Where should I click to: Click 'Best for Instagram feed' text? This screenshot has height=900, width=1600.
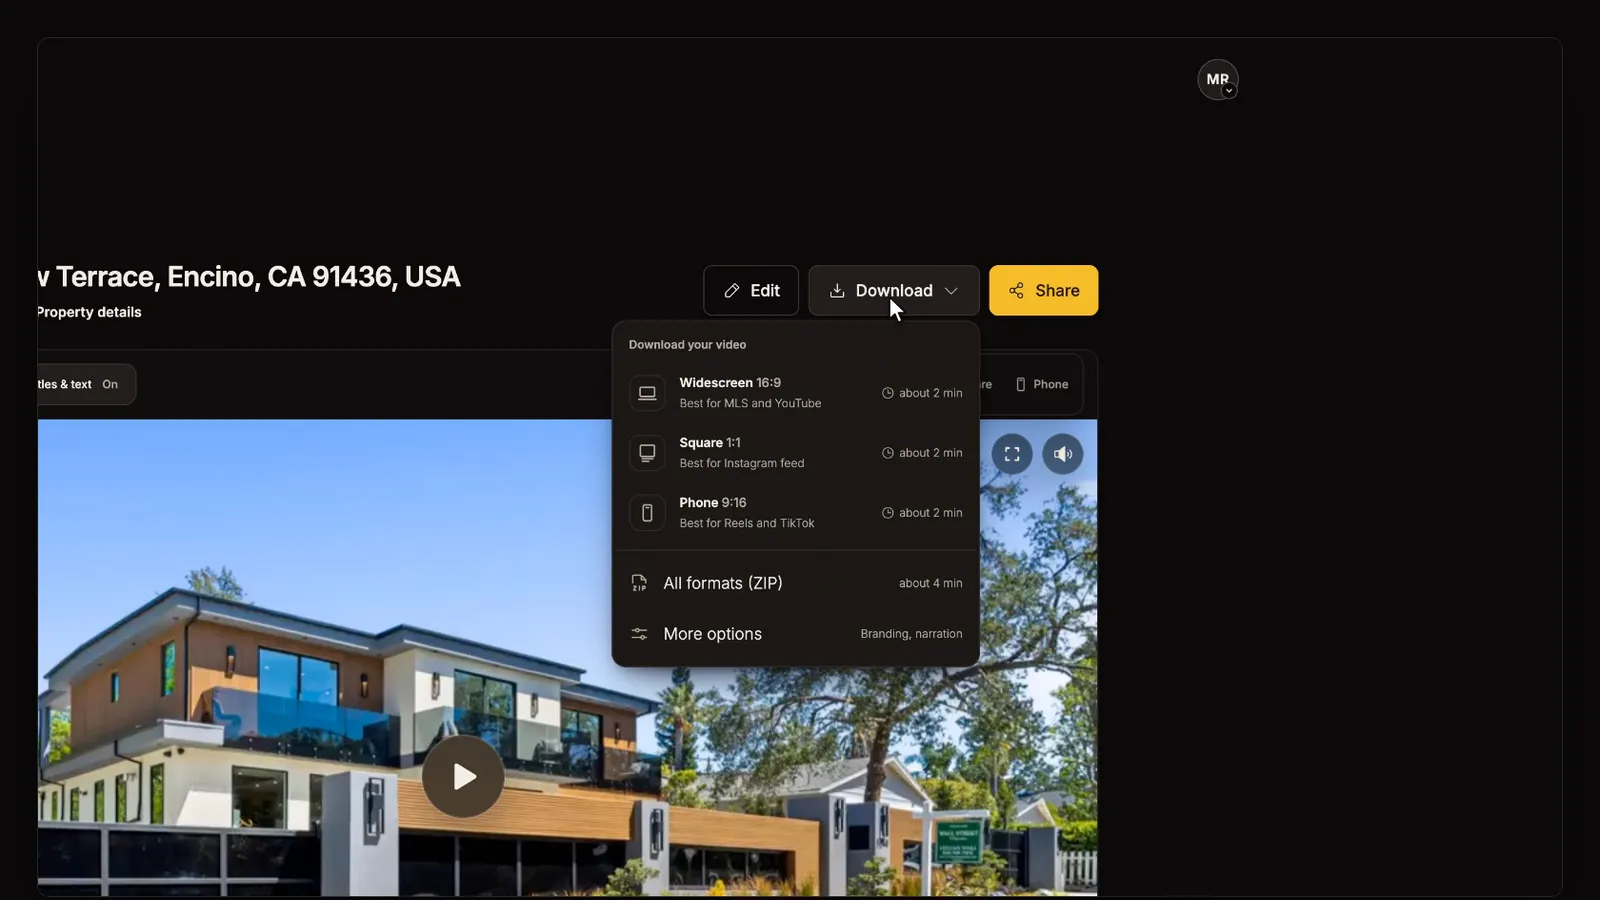(741, 463)
